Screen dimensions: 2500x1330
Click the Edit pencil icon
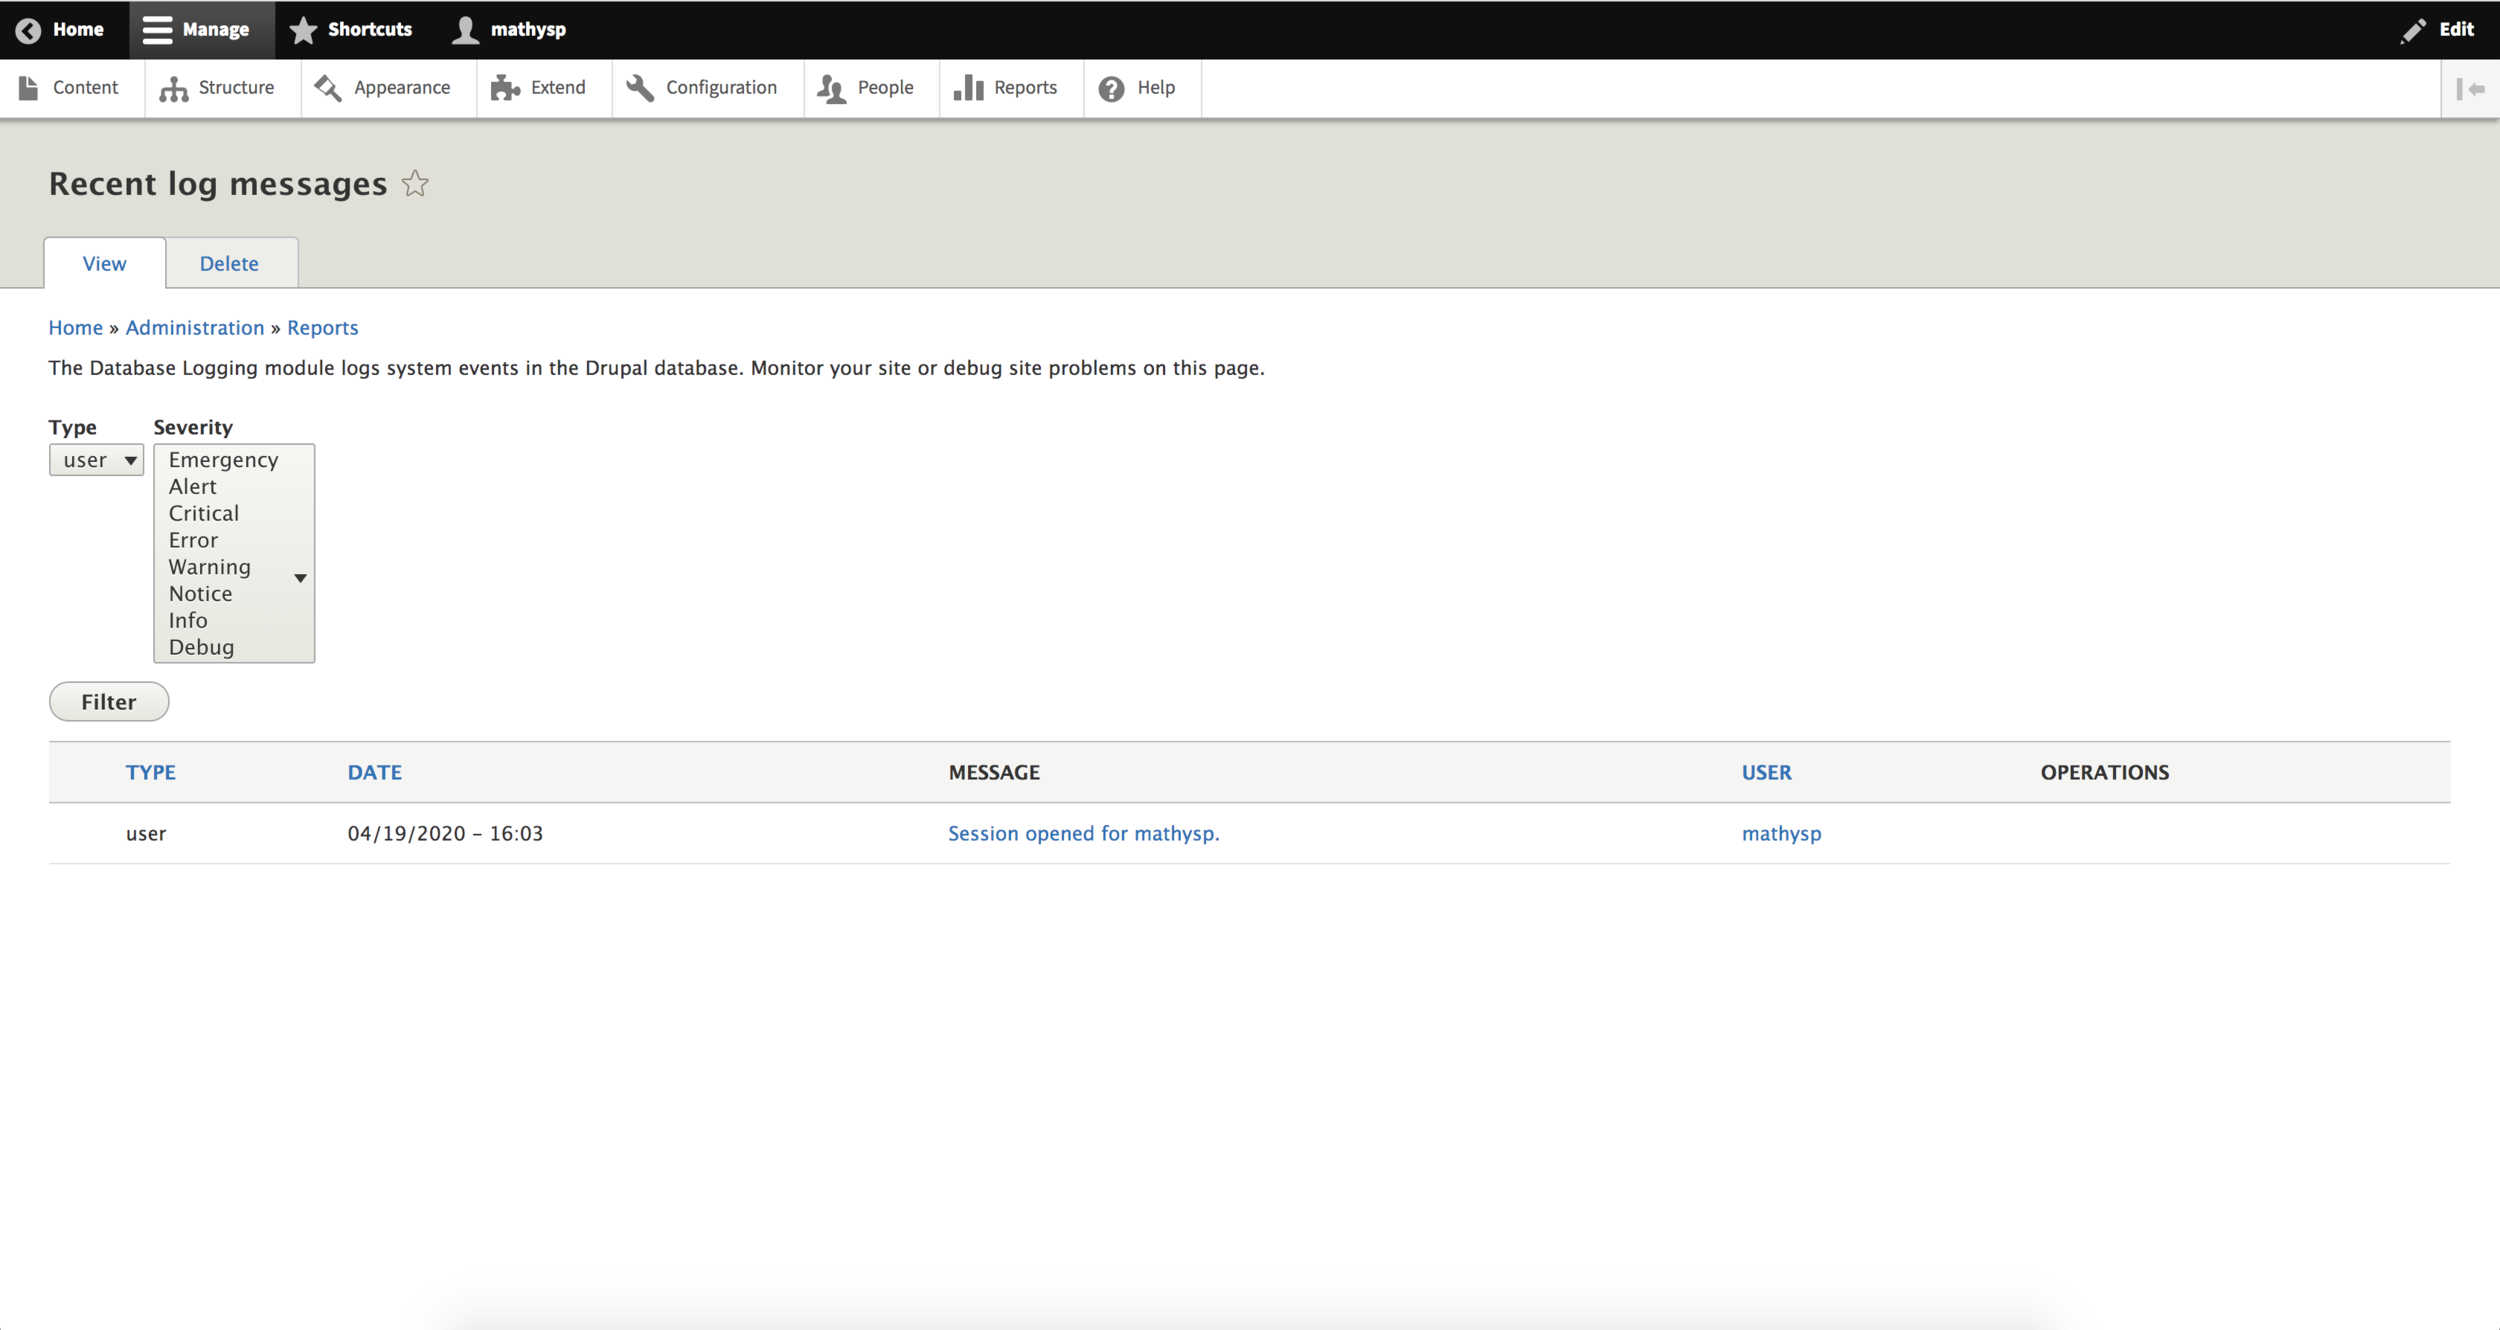2412,30
